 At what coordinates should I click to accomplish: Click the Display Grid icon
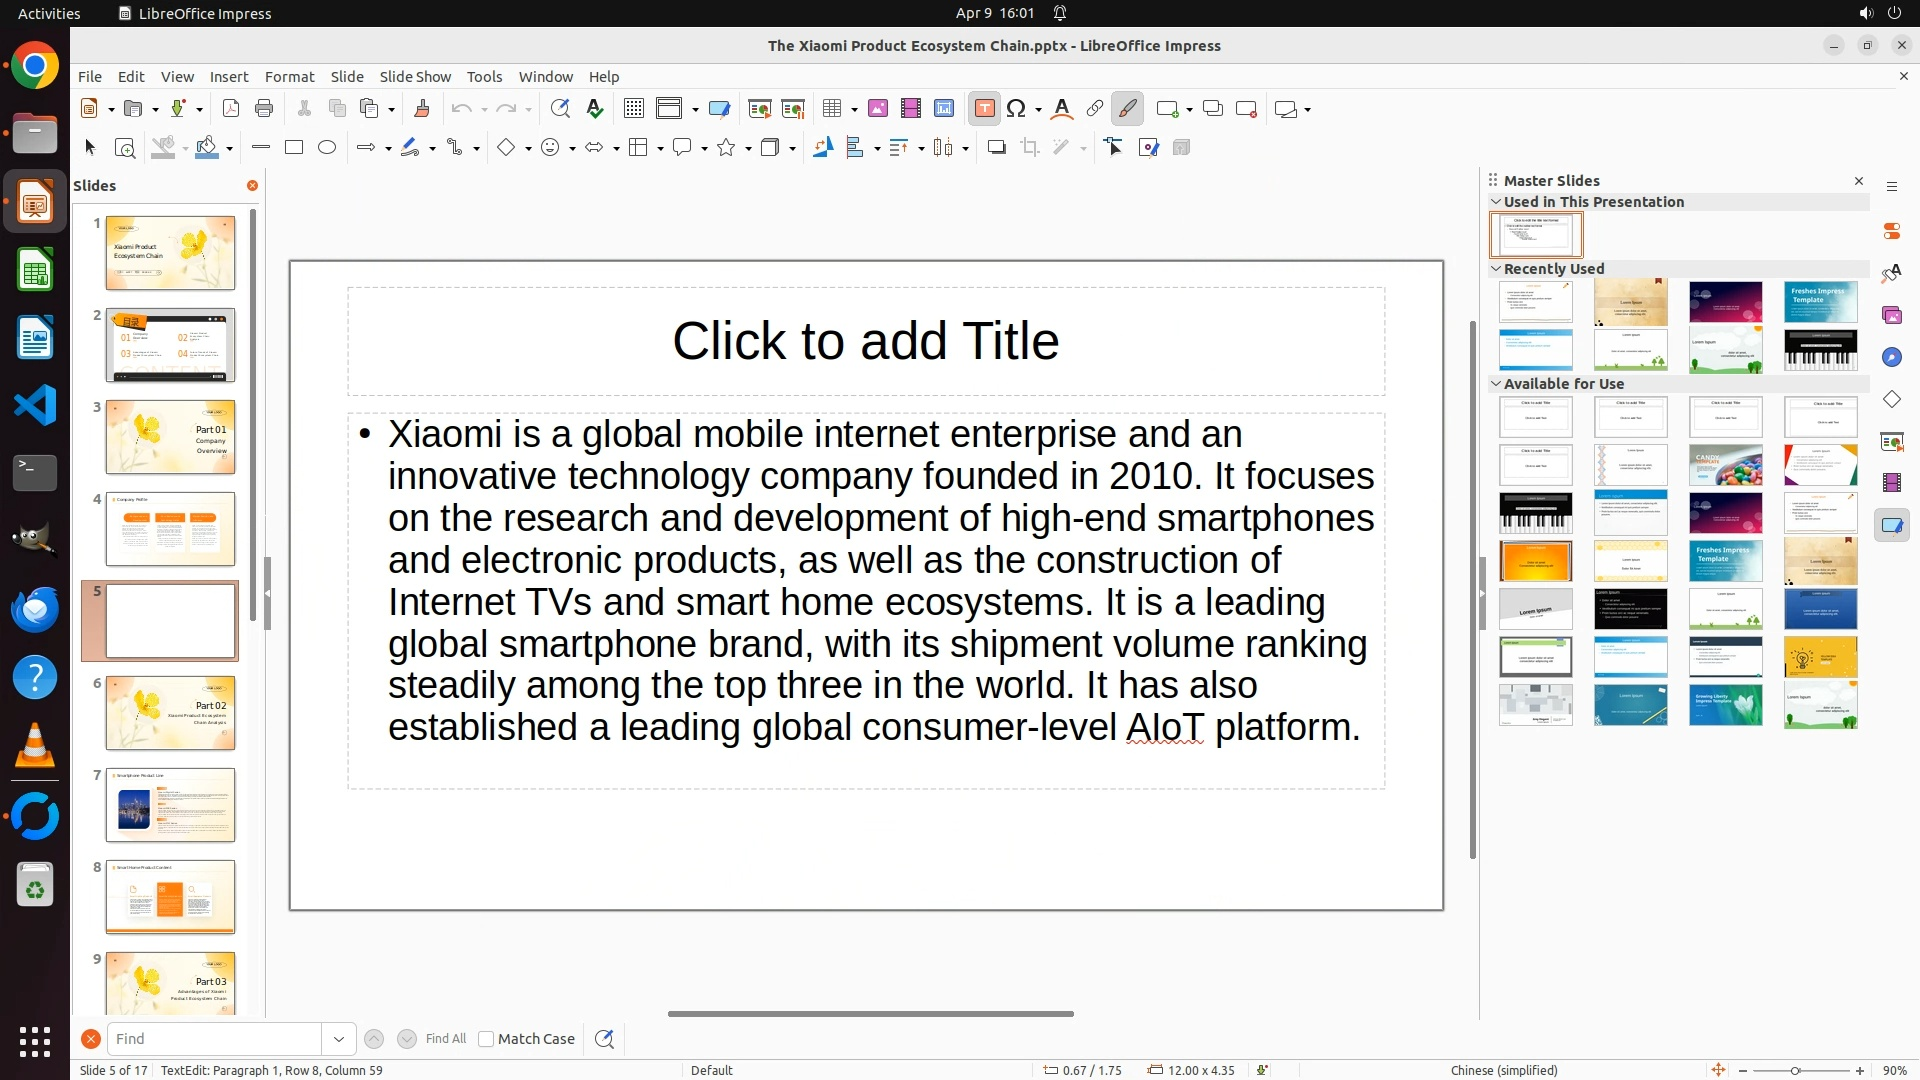click(x=633, y=109)
